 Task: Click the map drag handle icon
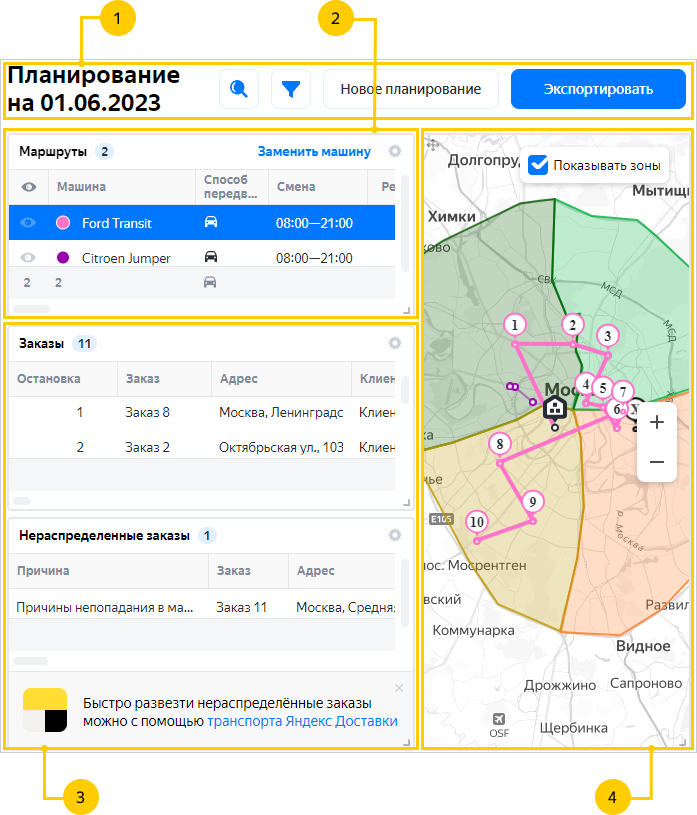point(433,145)
